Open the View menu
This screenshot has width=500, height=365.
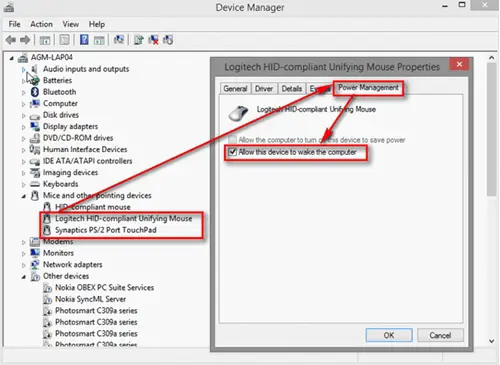[71, 24]
